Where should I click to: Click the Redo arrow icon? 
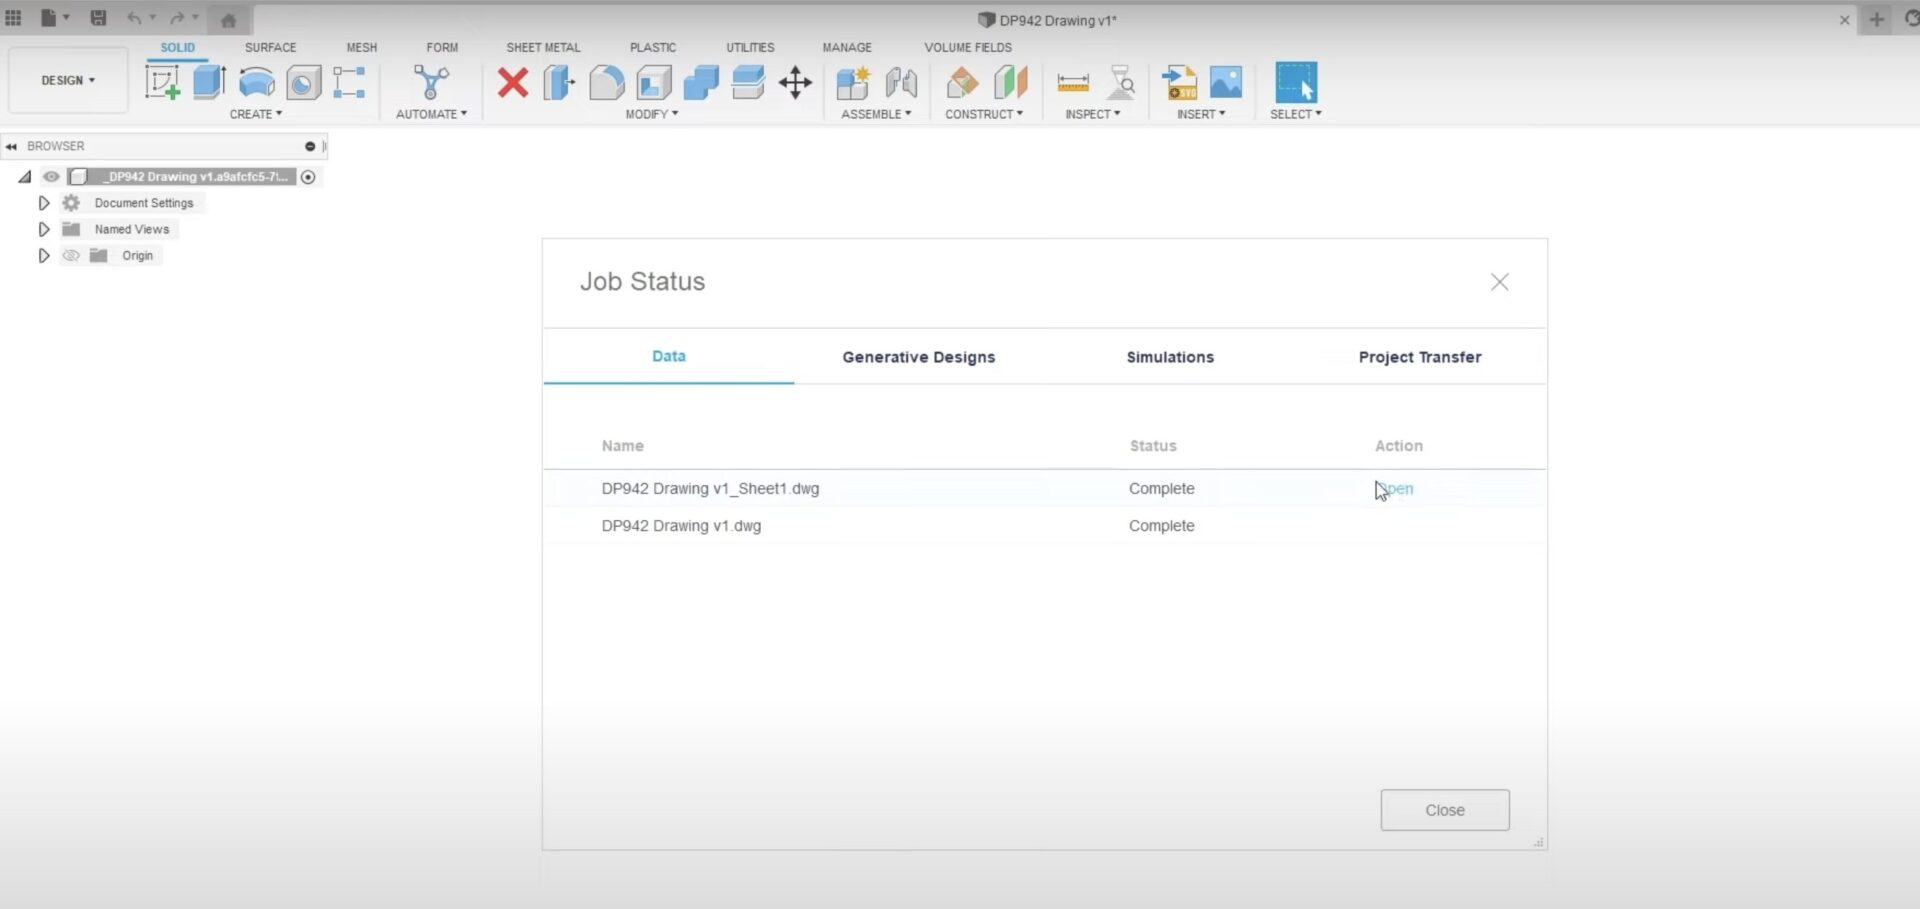177,18
